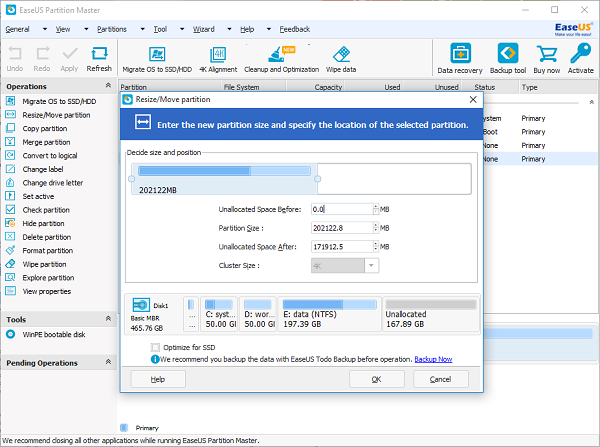Open the Tool menu
This screenshot has height=447, width=600.
click(160, 29)
